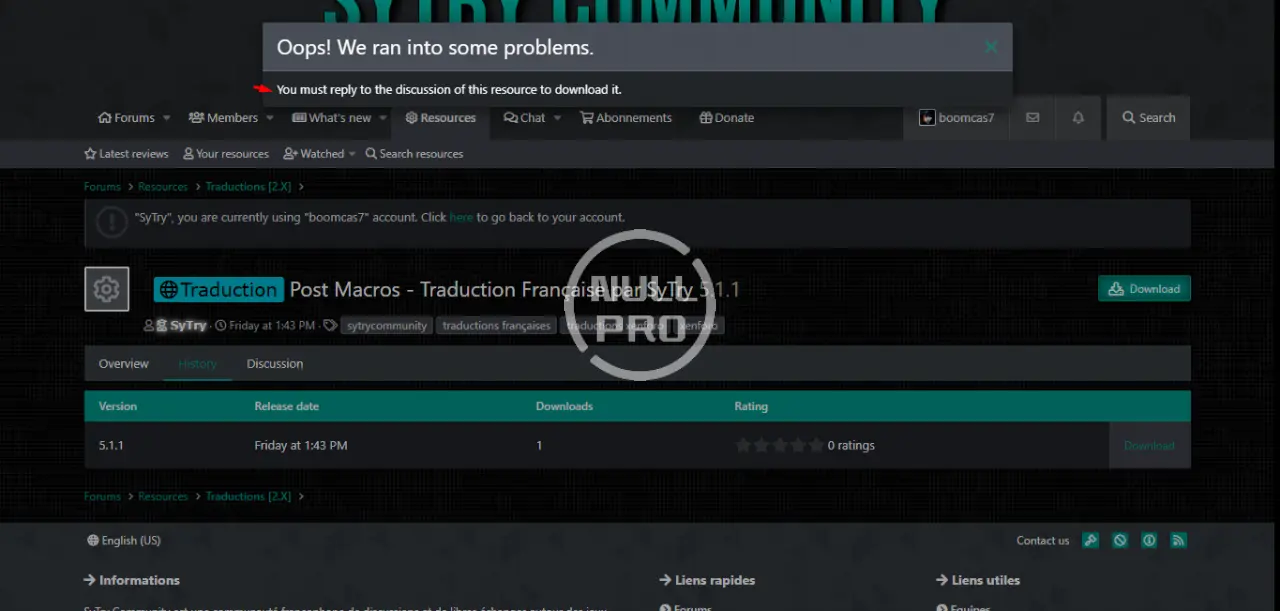Expand the Members dropdown arrow

click(x=270, y=118)
